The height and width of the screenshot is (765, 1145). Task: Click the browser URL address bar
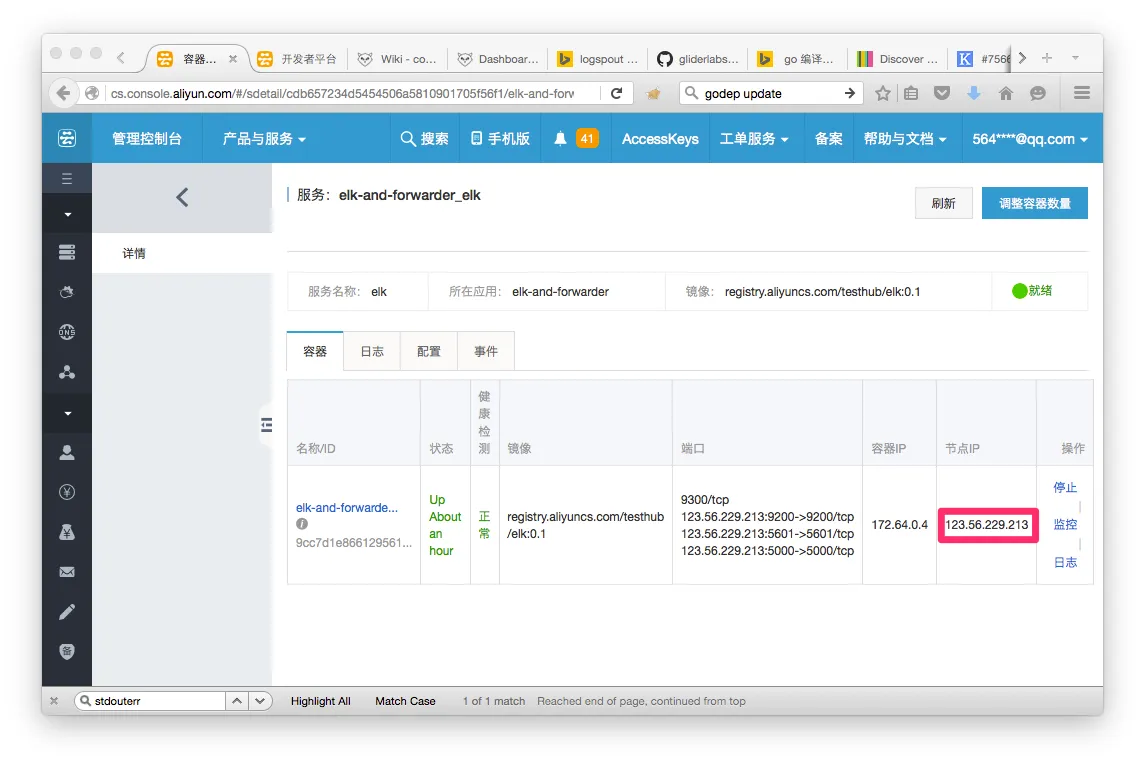pos(351,93)
